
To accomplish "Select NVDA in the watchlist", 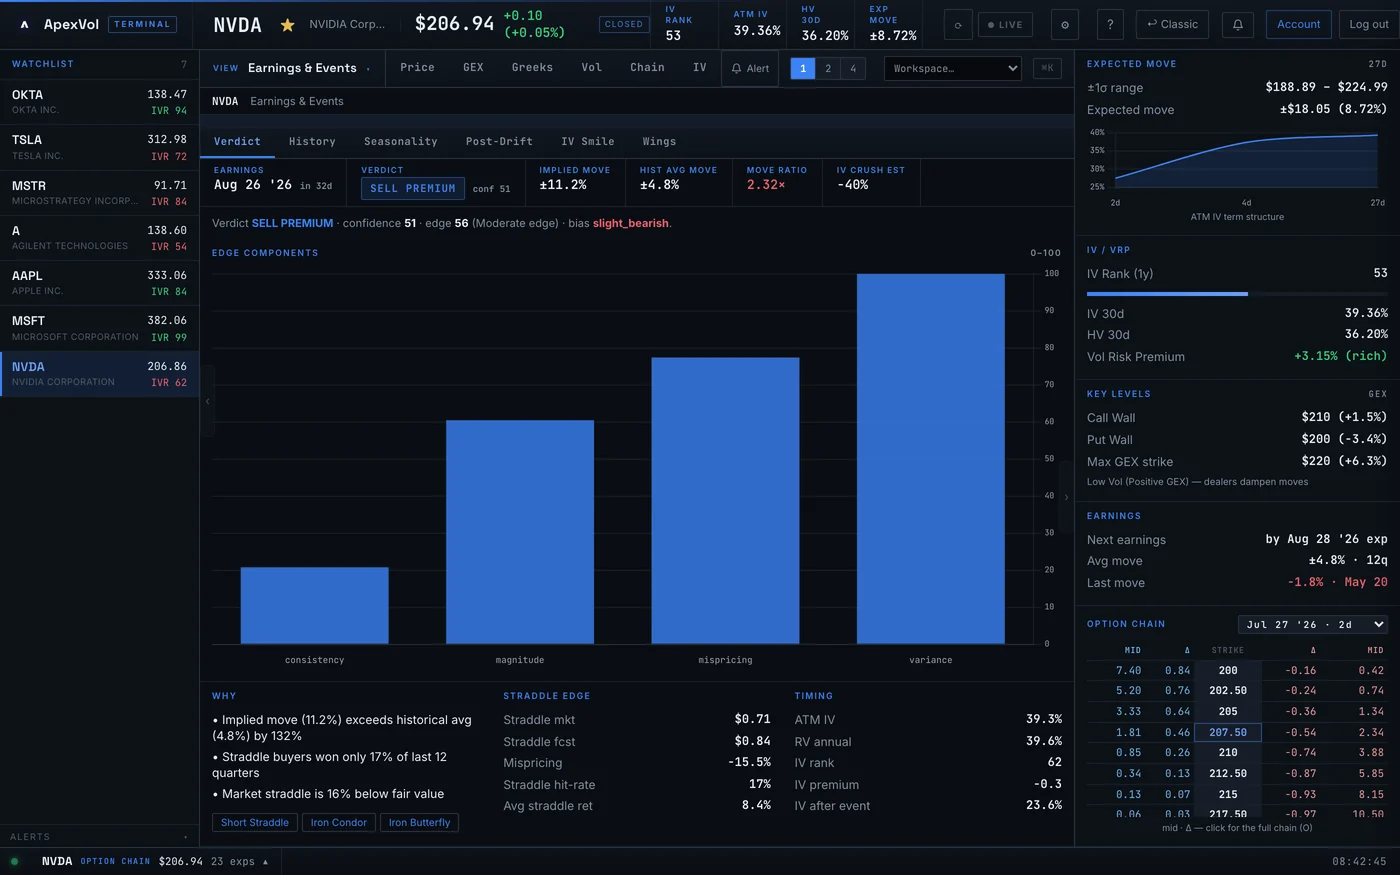I will [99, 374].
